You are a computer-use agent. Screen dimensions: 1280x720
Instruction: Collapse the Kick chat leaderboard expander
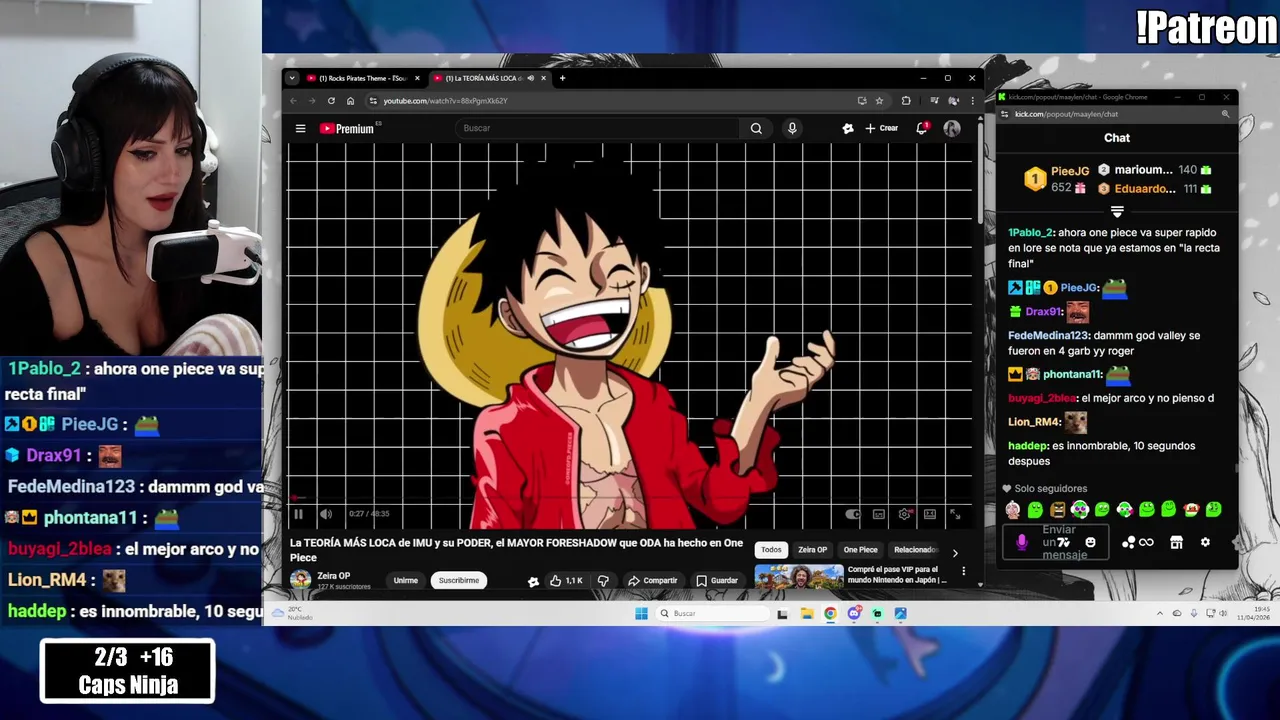1117,212
